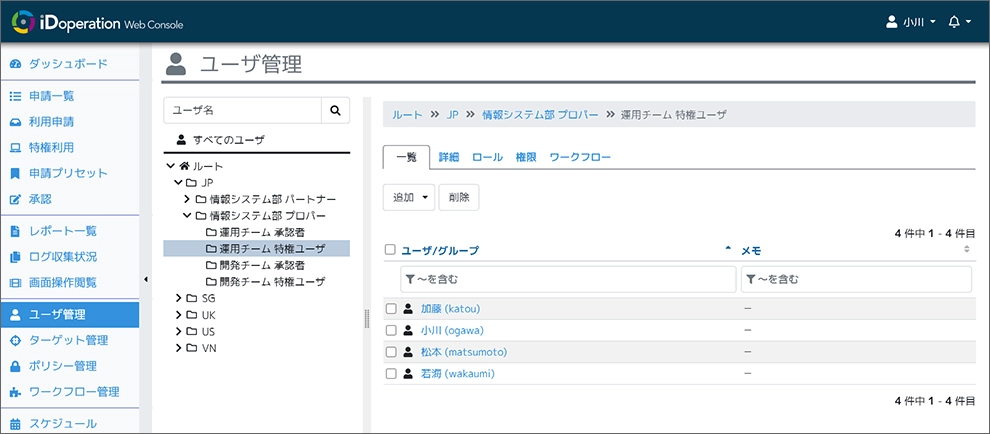Open 申請一覧 in the sidebar
990x434 pixels.
69,96
